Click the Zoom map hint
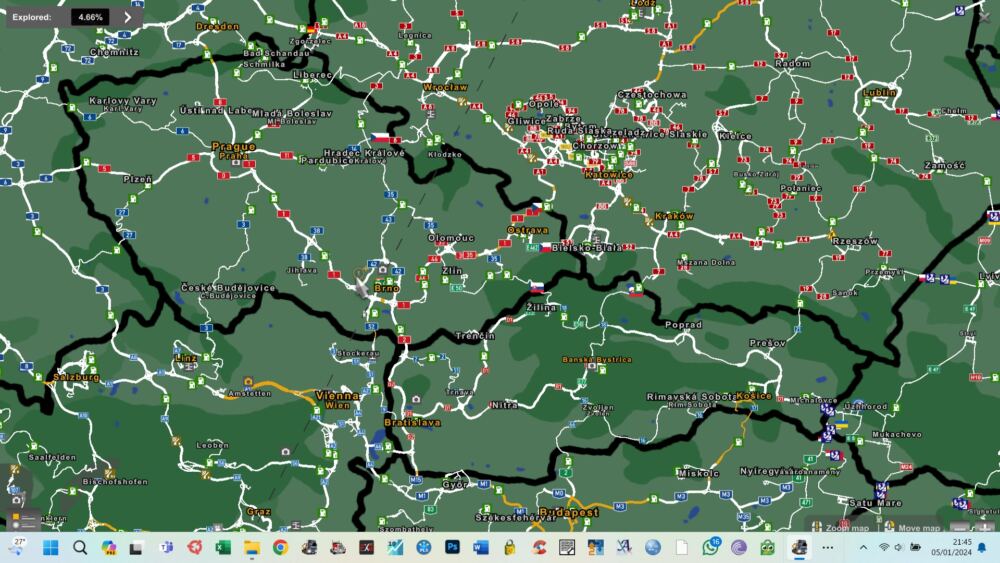Image resolution: width=1000 pixels, height=563 pixels. click(x=839, y=527)
